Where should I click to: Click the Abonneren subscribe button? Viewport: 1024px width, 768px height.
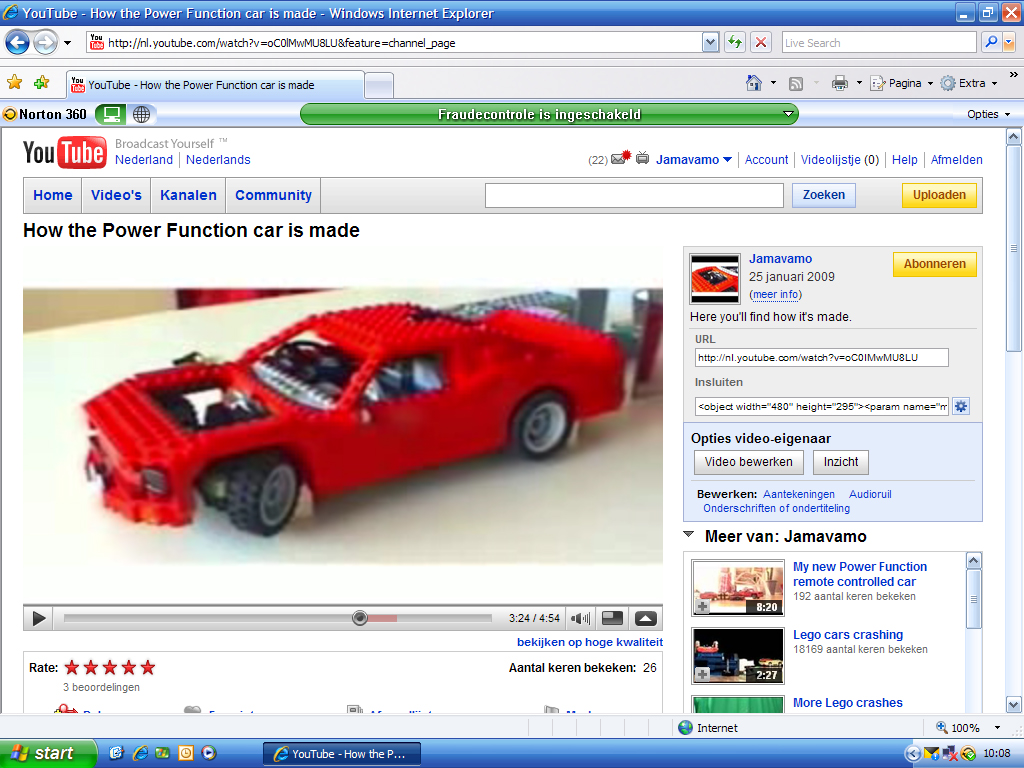(x=935, y=264)
